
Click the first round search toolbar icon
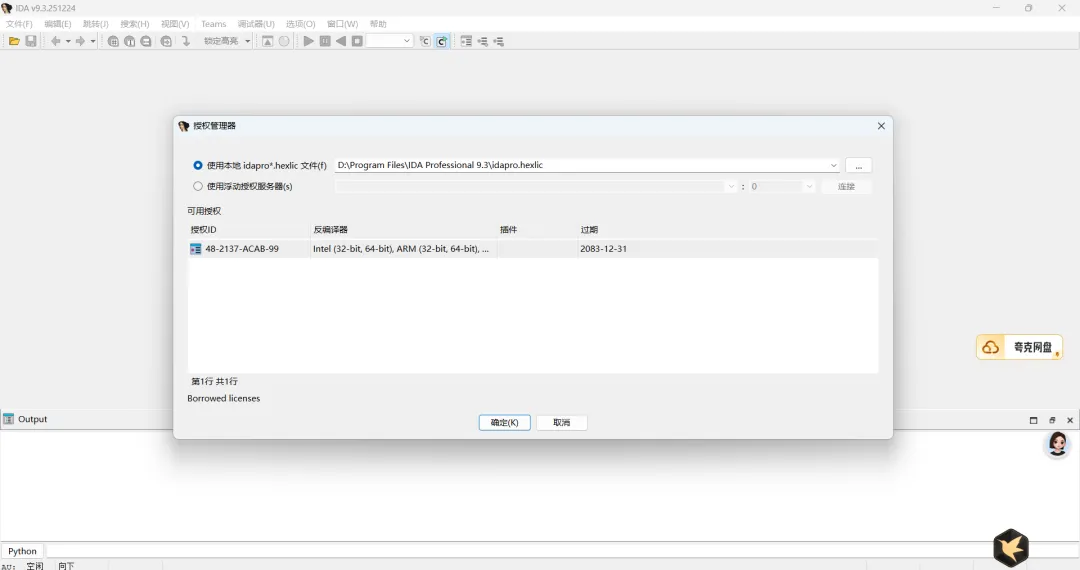point(113,41)
